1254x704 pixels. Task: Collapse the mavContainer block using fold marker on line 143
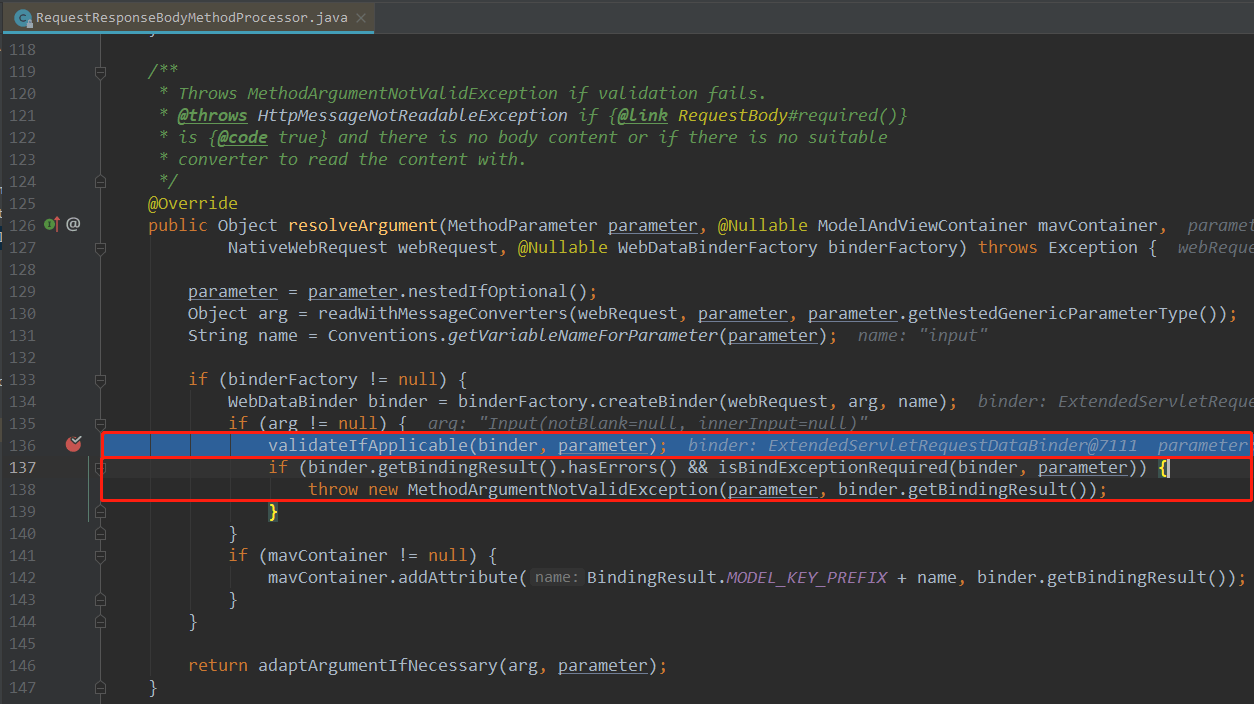coord(99,599)
